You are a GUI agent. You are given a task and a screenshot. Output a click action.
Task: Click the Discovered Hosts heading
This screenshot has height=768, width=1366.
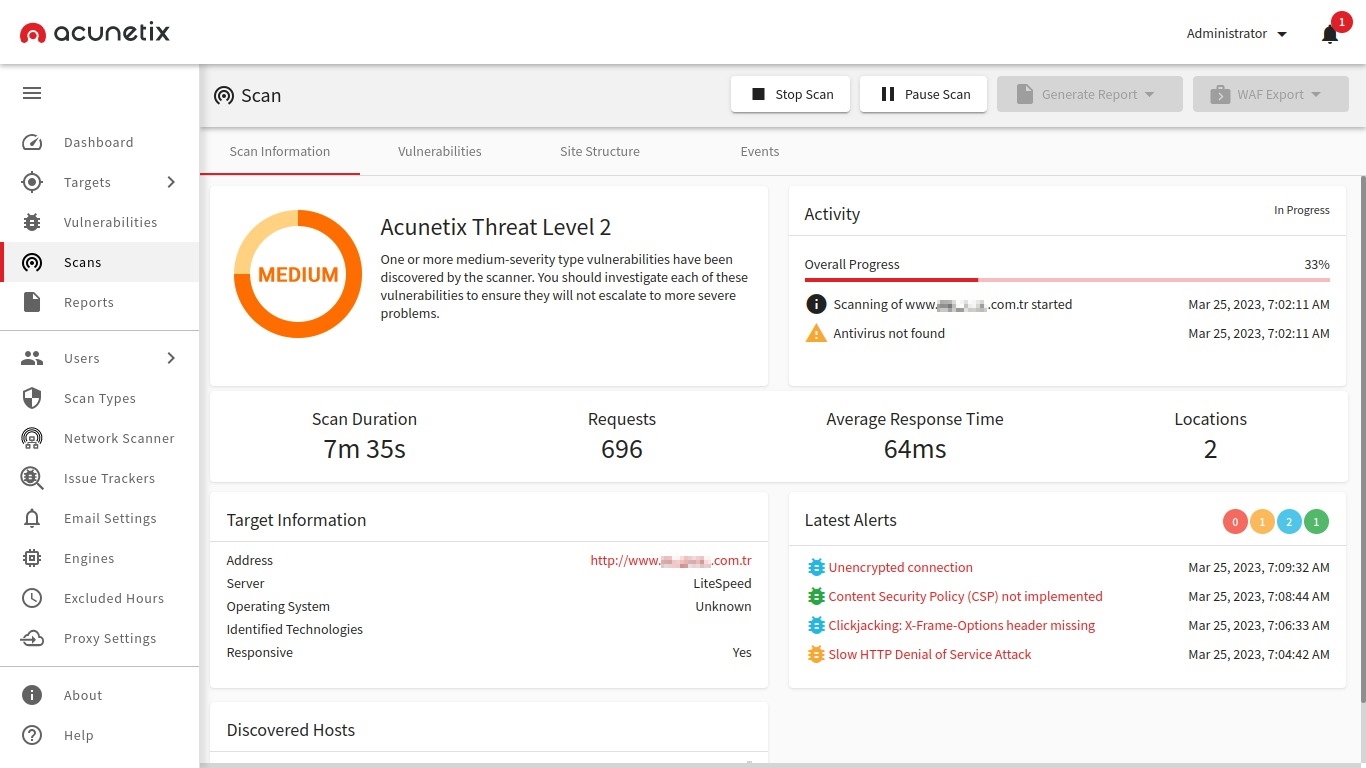291,730
